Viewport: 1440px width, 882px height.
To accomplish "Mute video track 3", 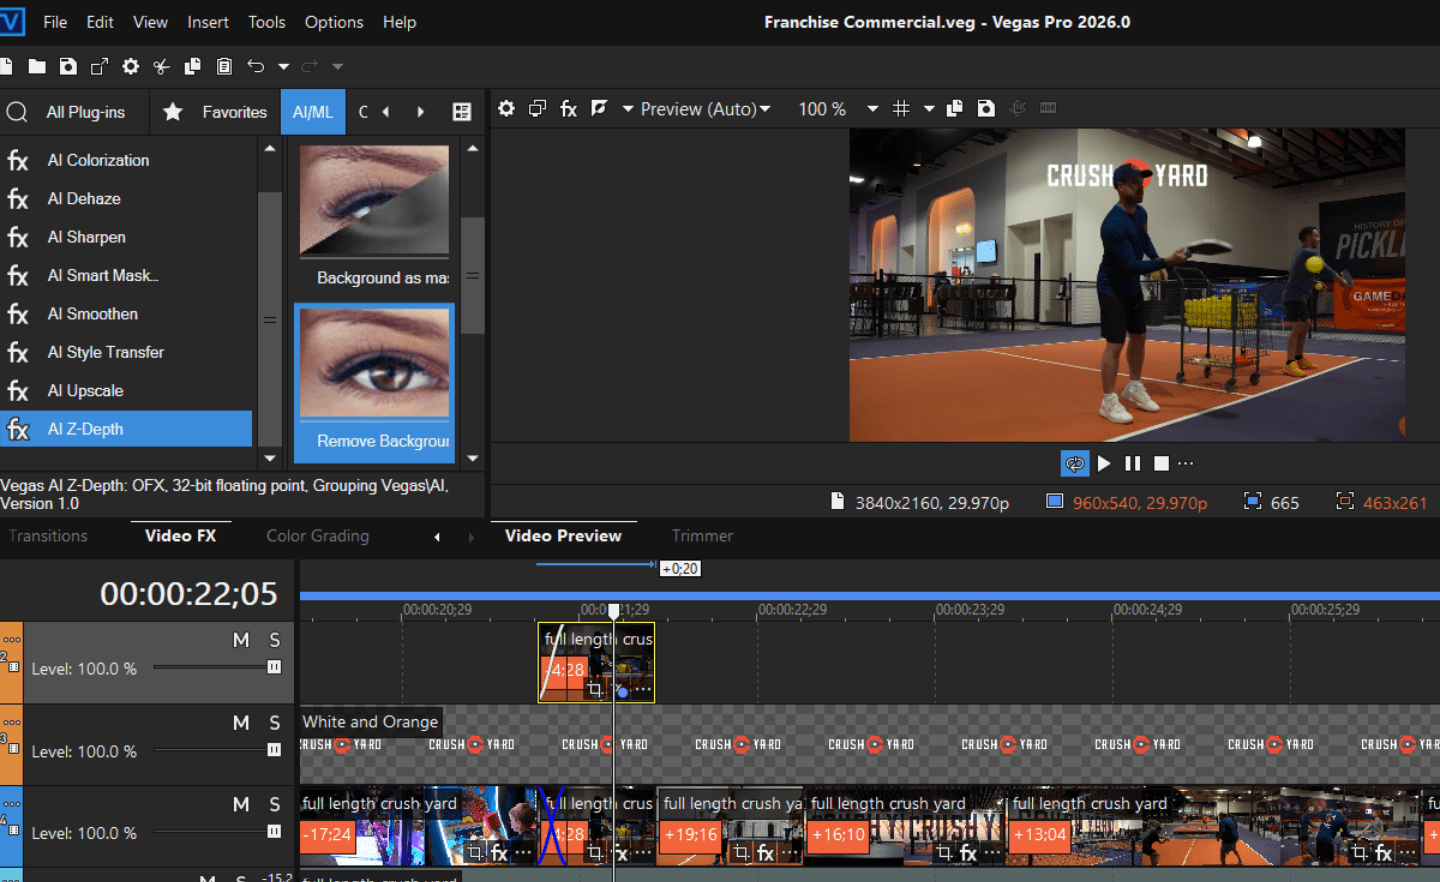I will click(241, 722).
